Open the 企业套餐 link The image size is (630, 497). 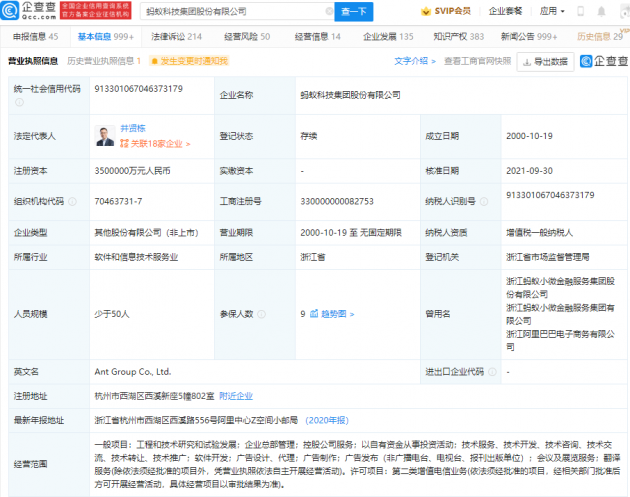[x=506, y=11]
